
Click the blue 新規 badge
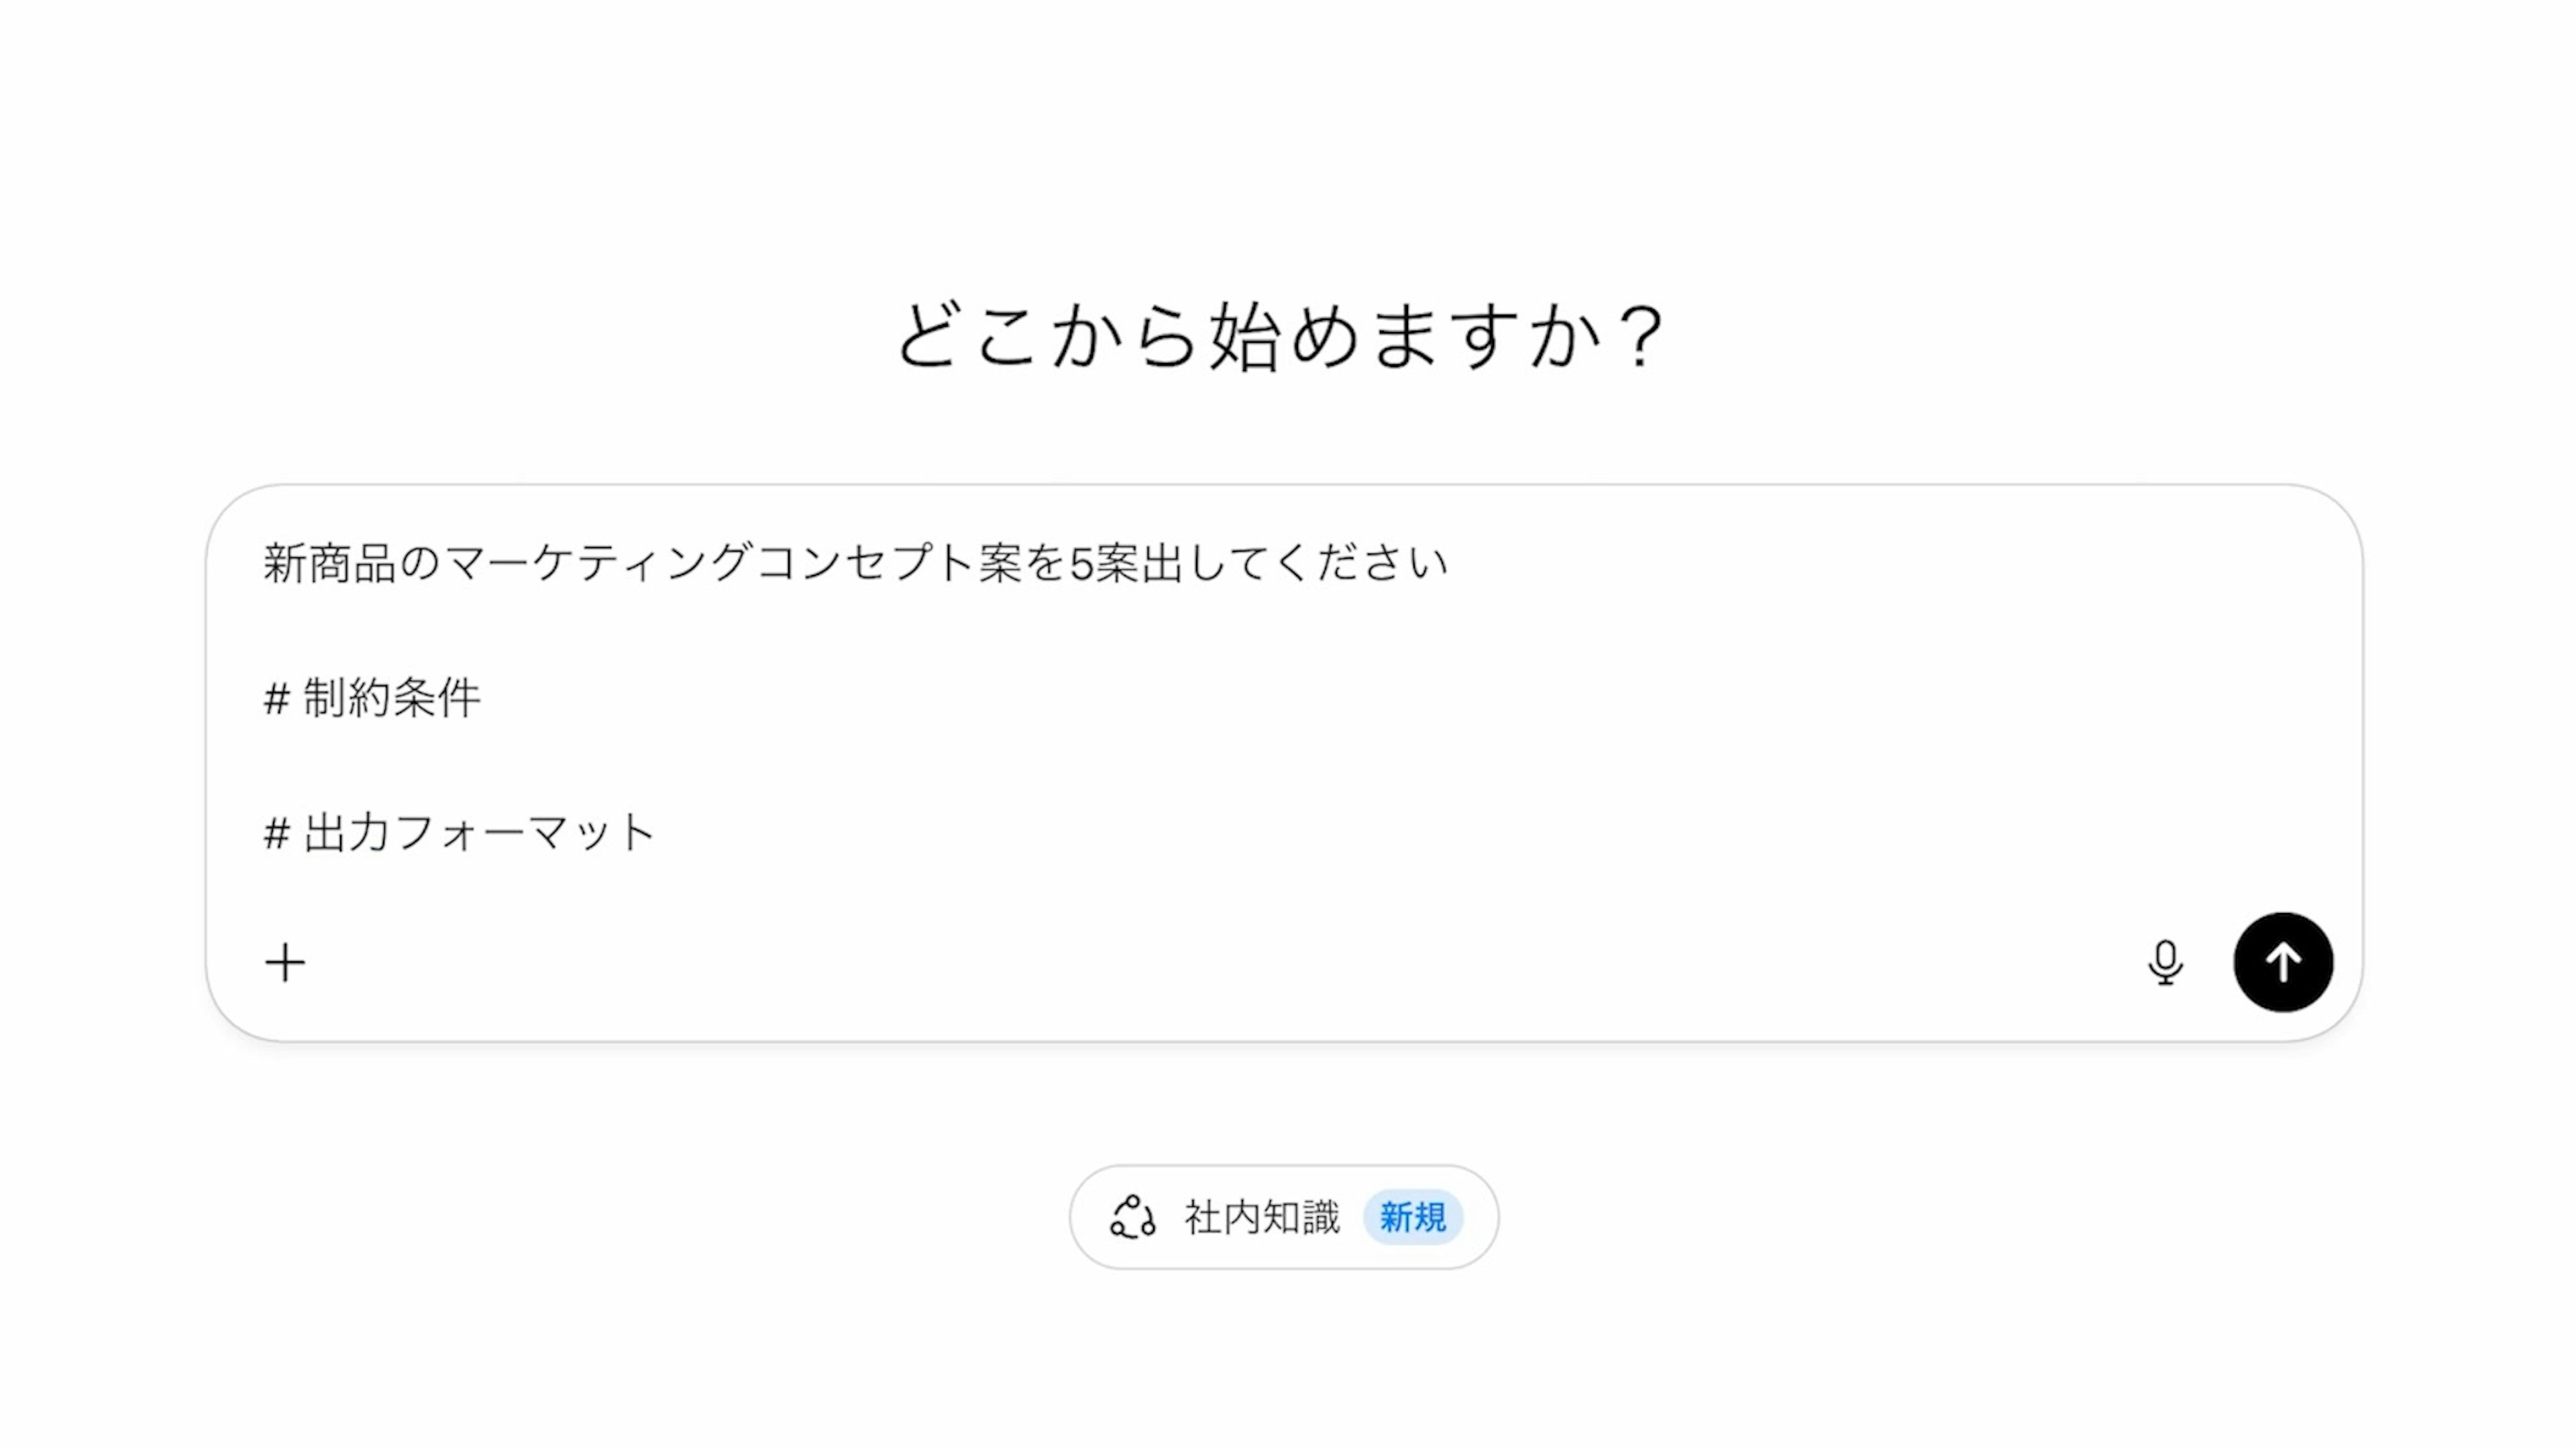click(1413, 1218)
